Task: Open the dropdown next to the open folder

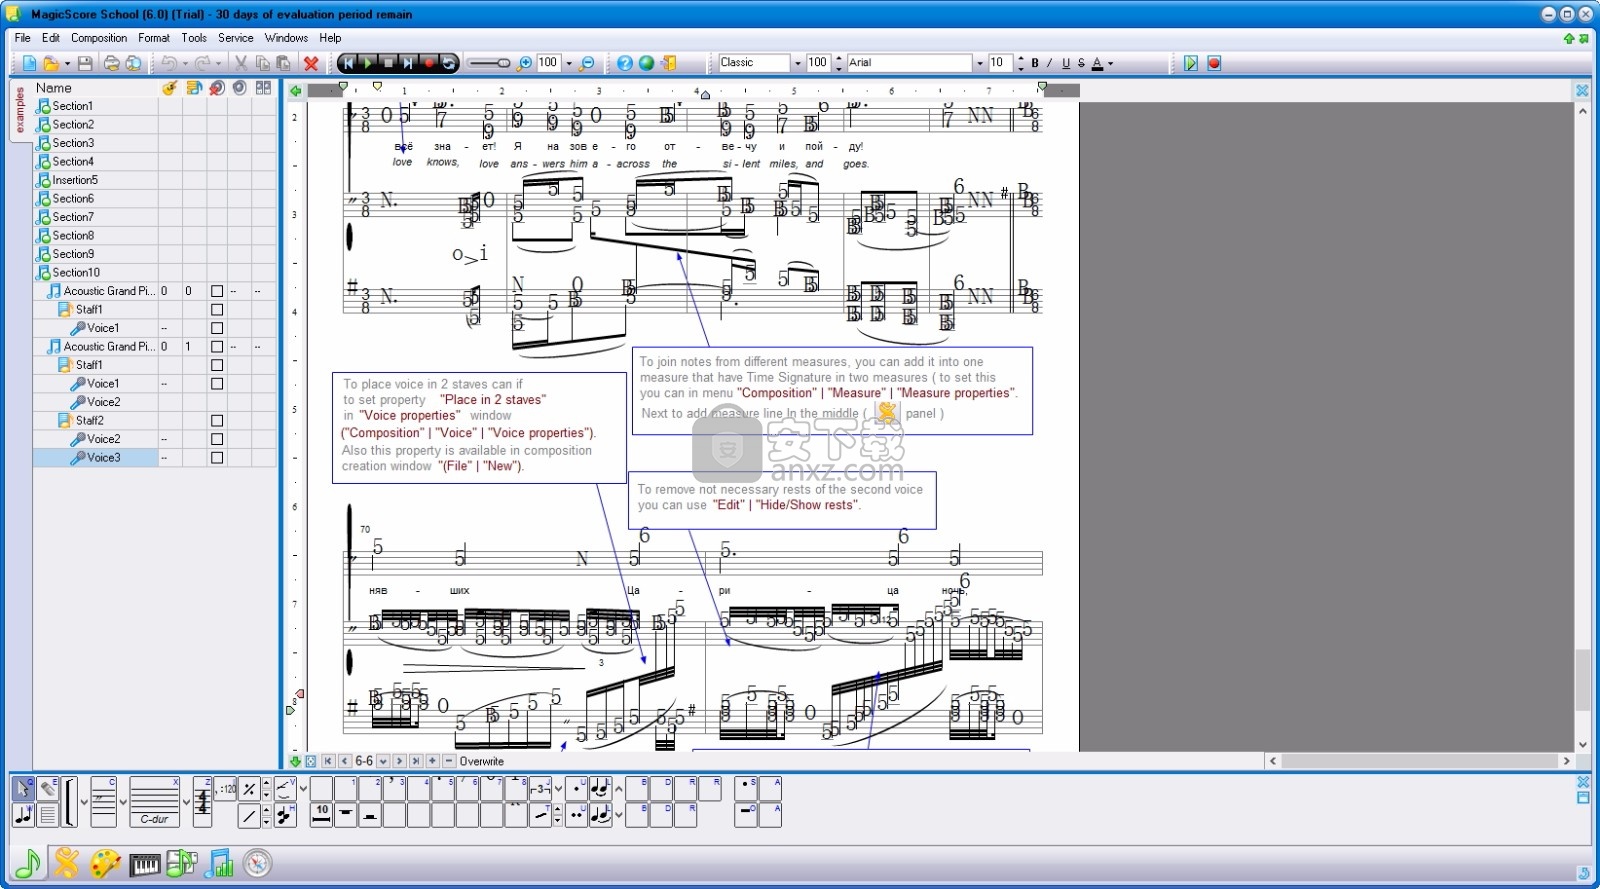Action: 67,63
